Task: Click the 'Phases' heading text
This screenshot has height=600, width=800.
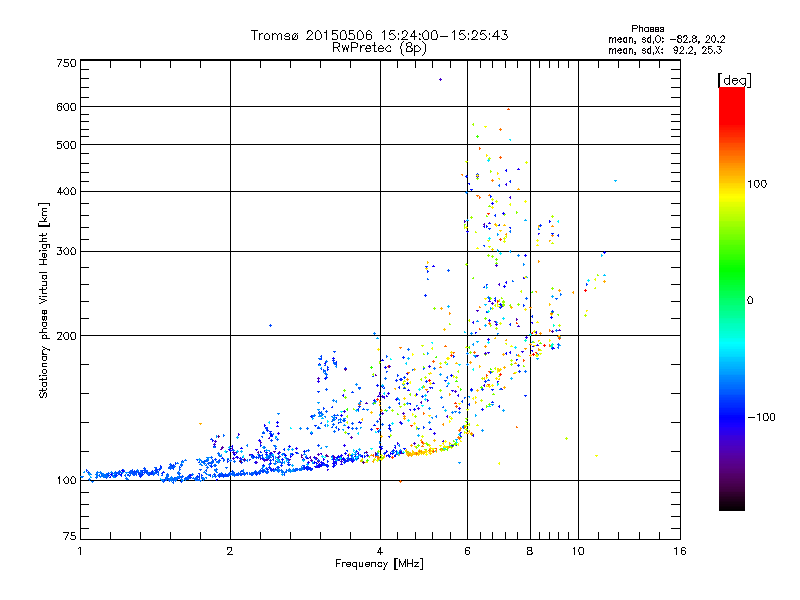Action: [x=647, y=29]
